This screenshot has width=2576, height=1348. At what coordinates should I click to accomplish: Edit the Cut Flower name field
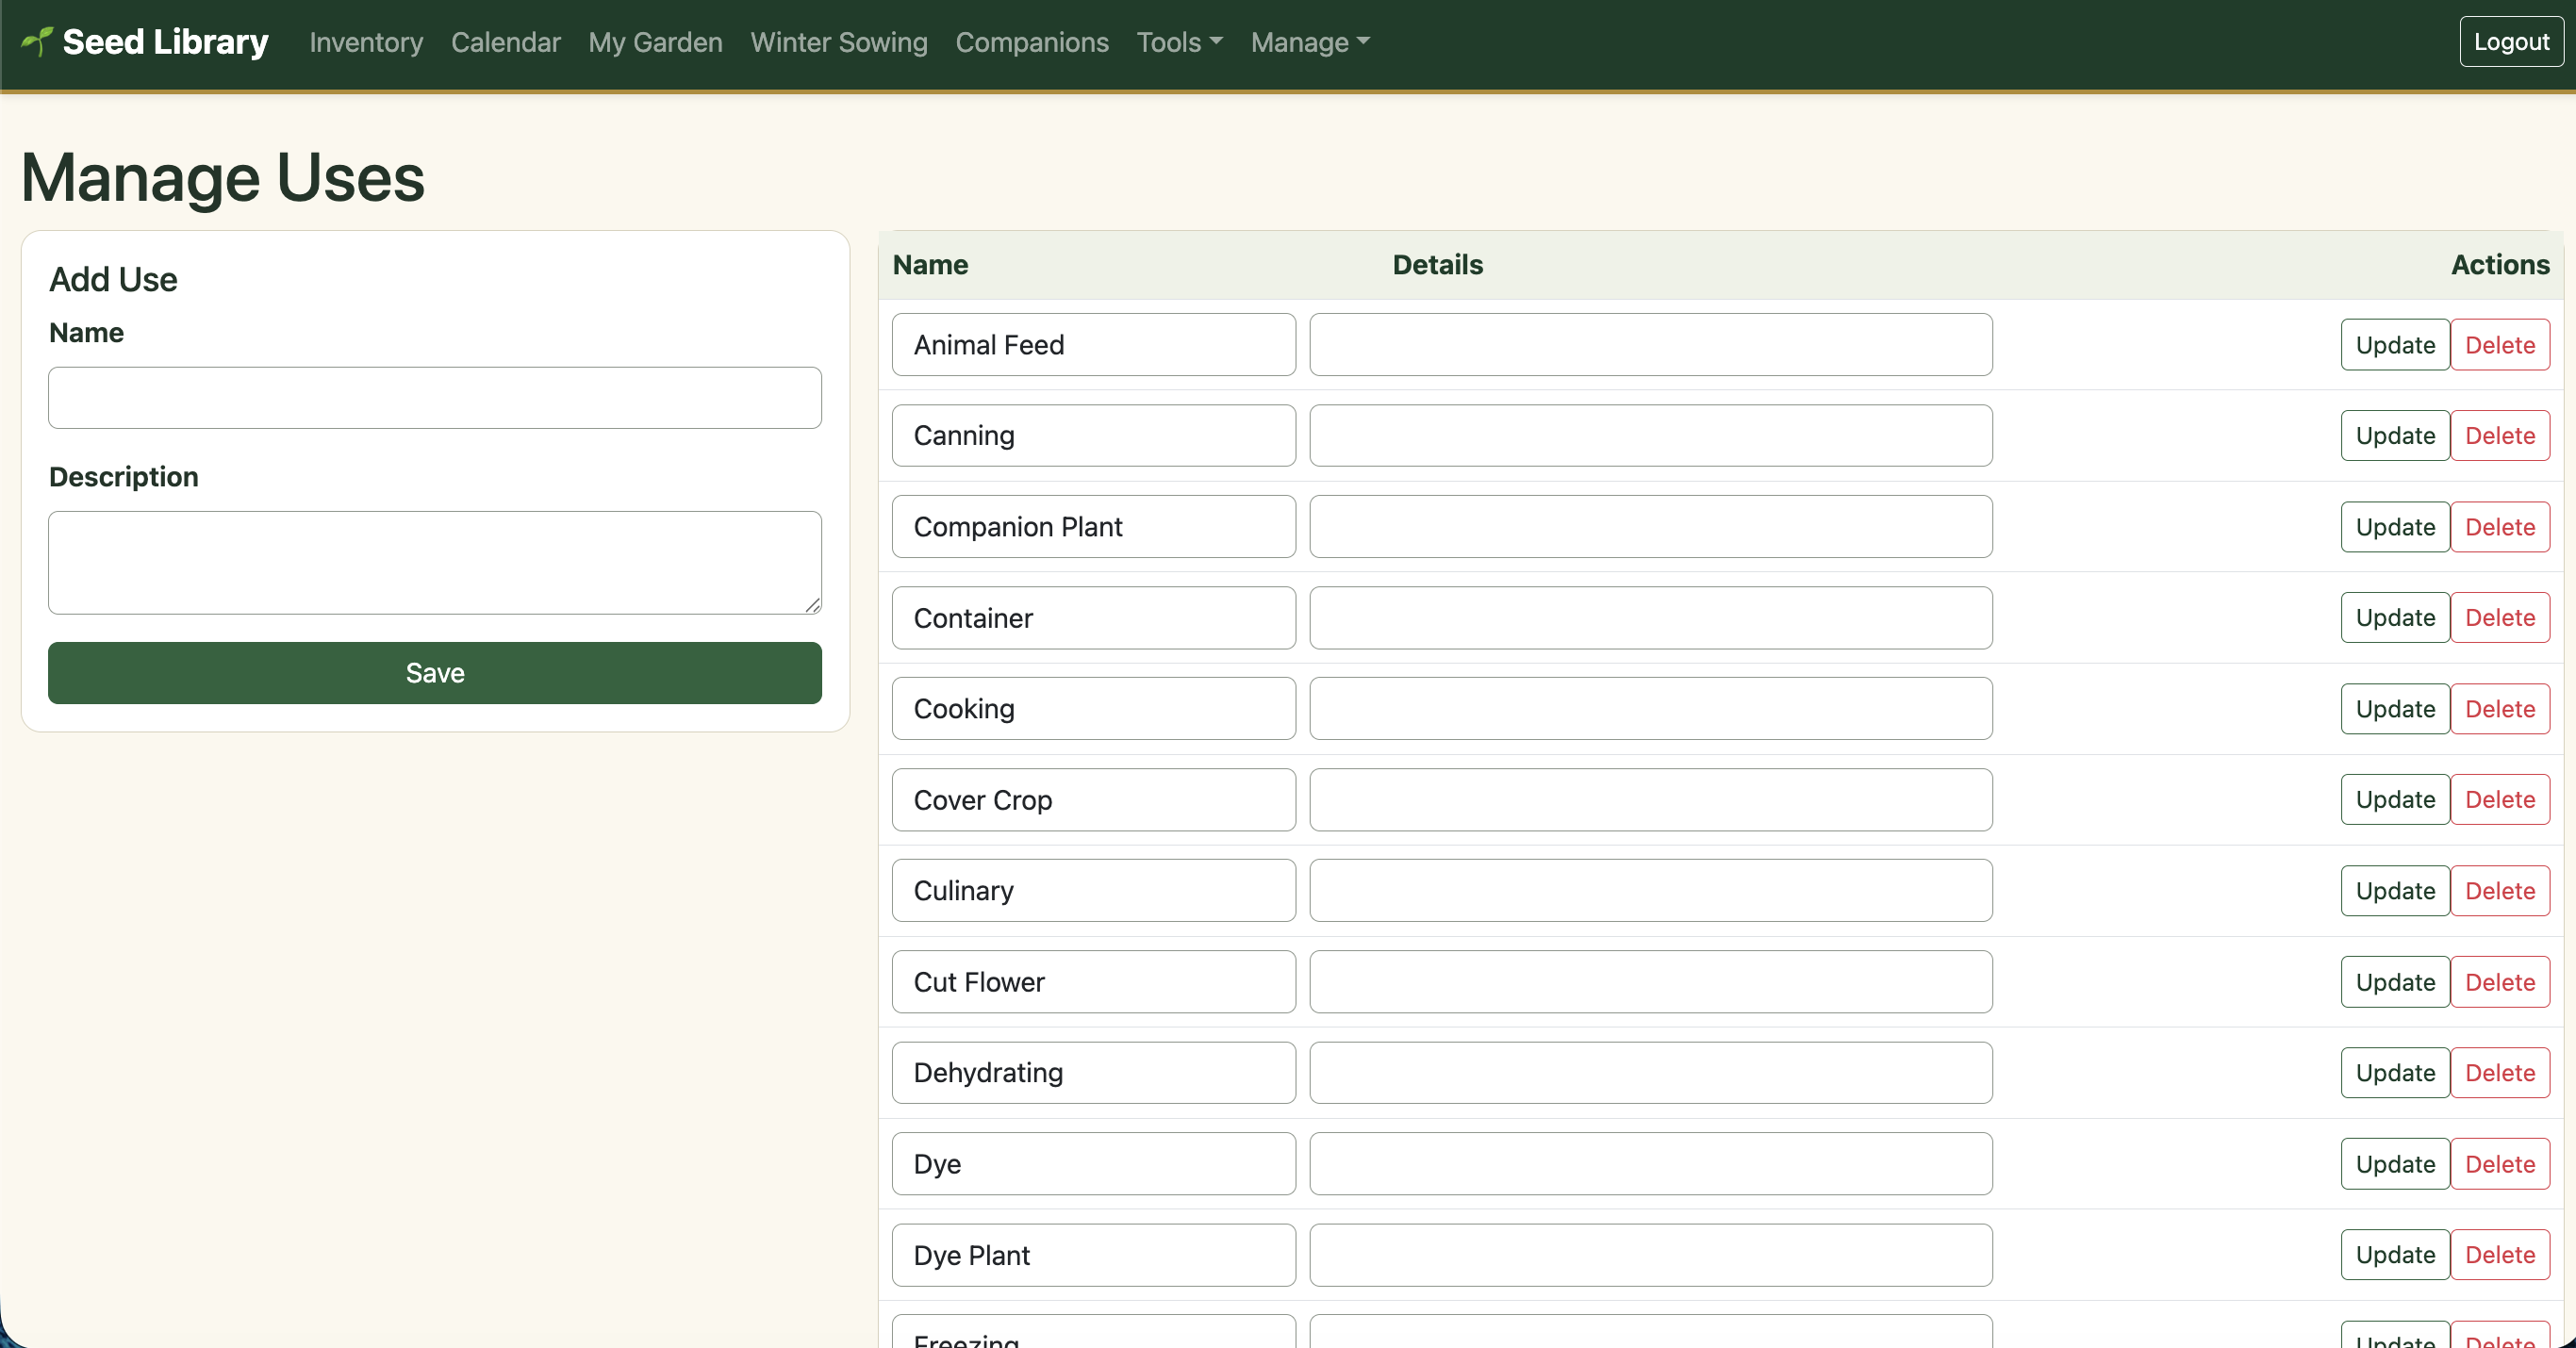coord(1094,982)
